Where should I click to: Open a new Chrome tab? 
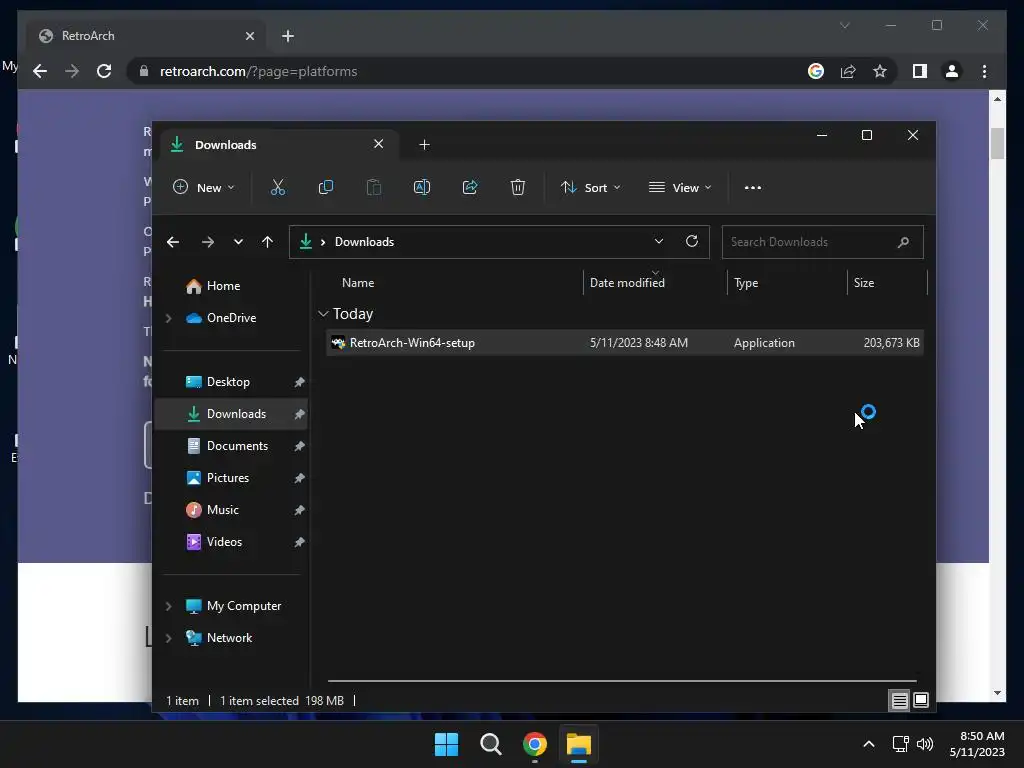click(288, 36)
